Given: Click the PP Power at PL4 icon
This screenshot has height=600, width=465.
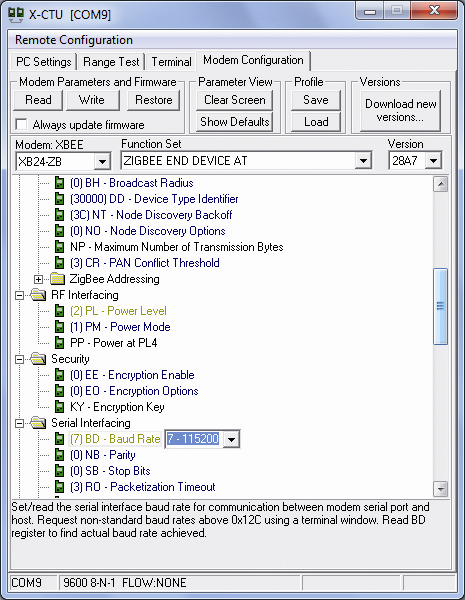Looking at the screenshot, I should tap(59, 343).
